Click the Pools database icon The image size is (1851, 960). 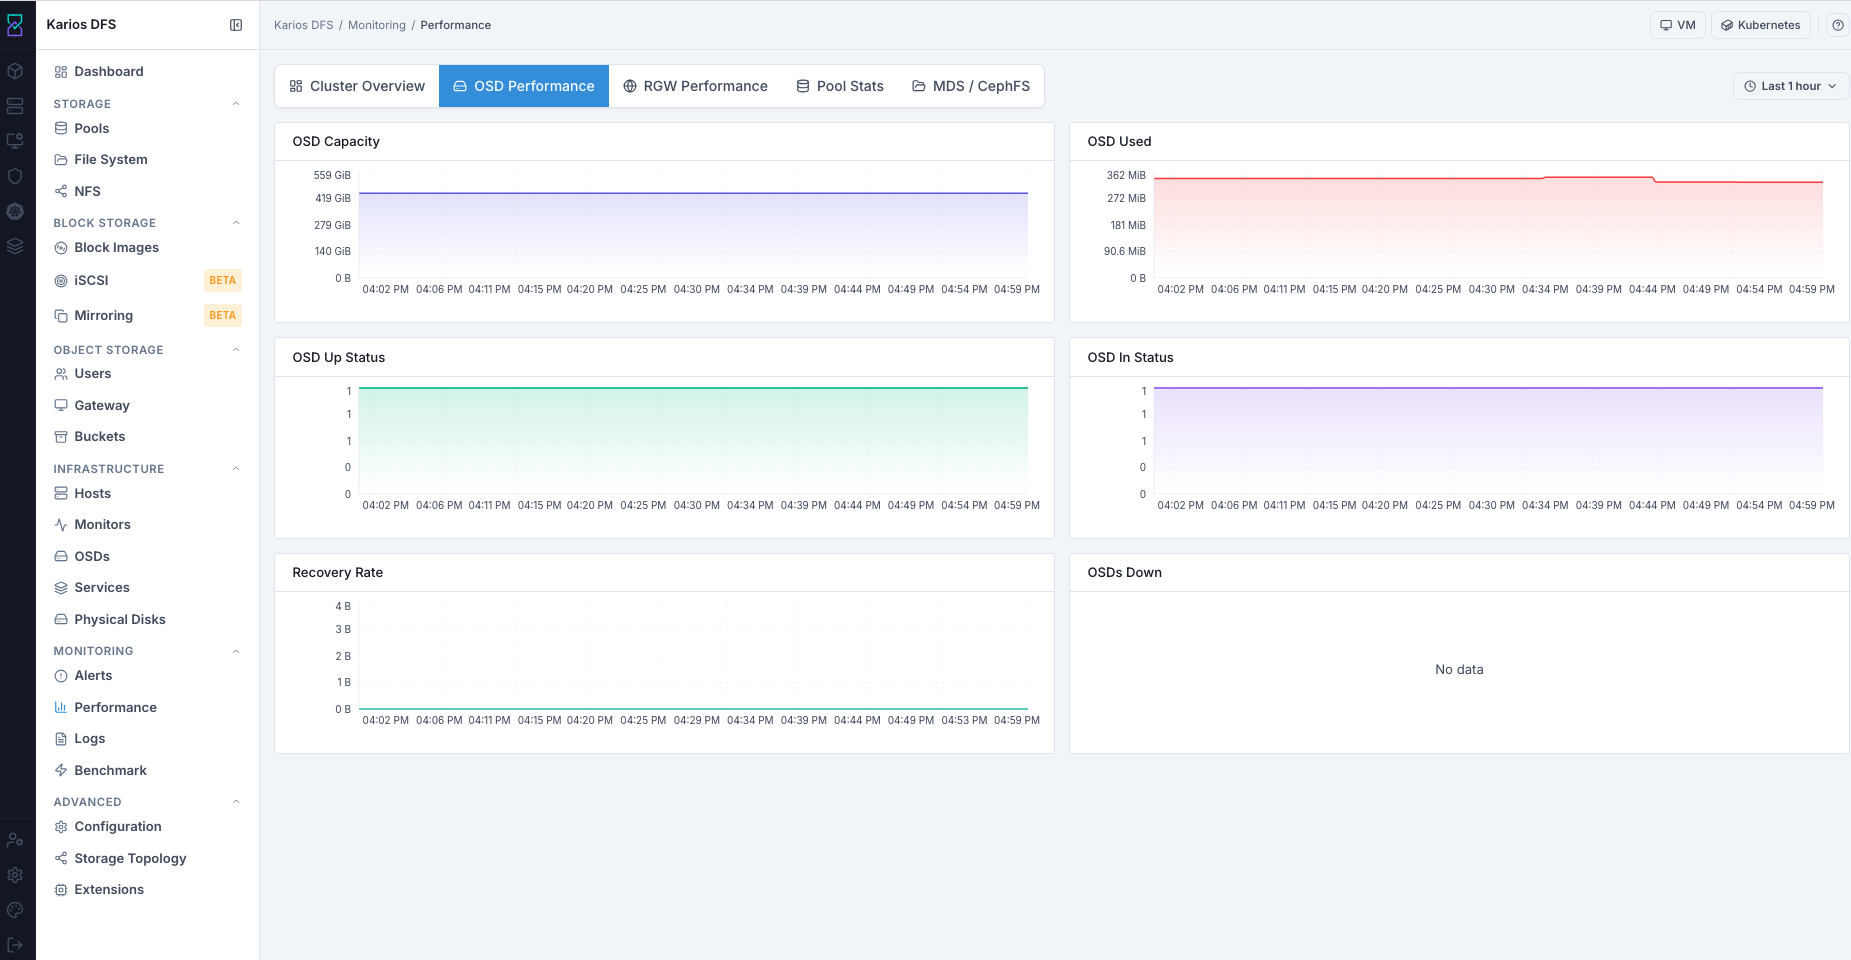coord(61,128)
